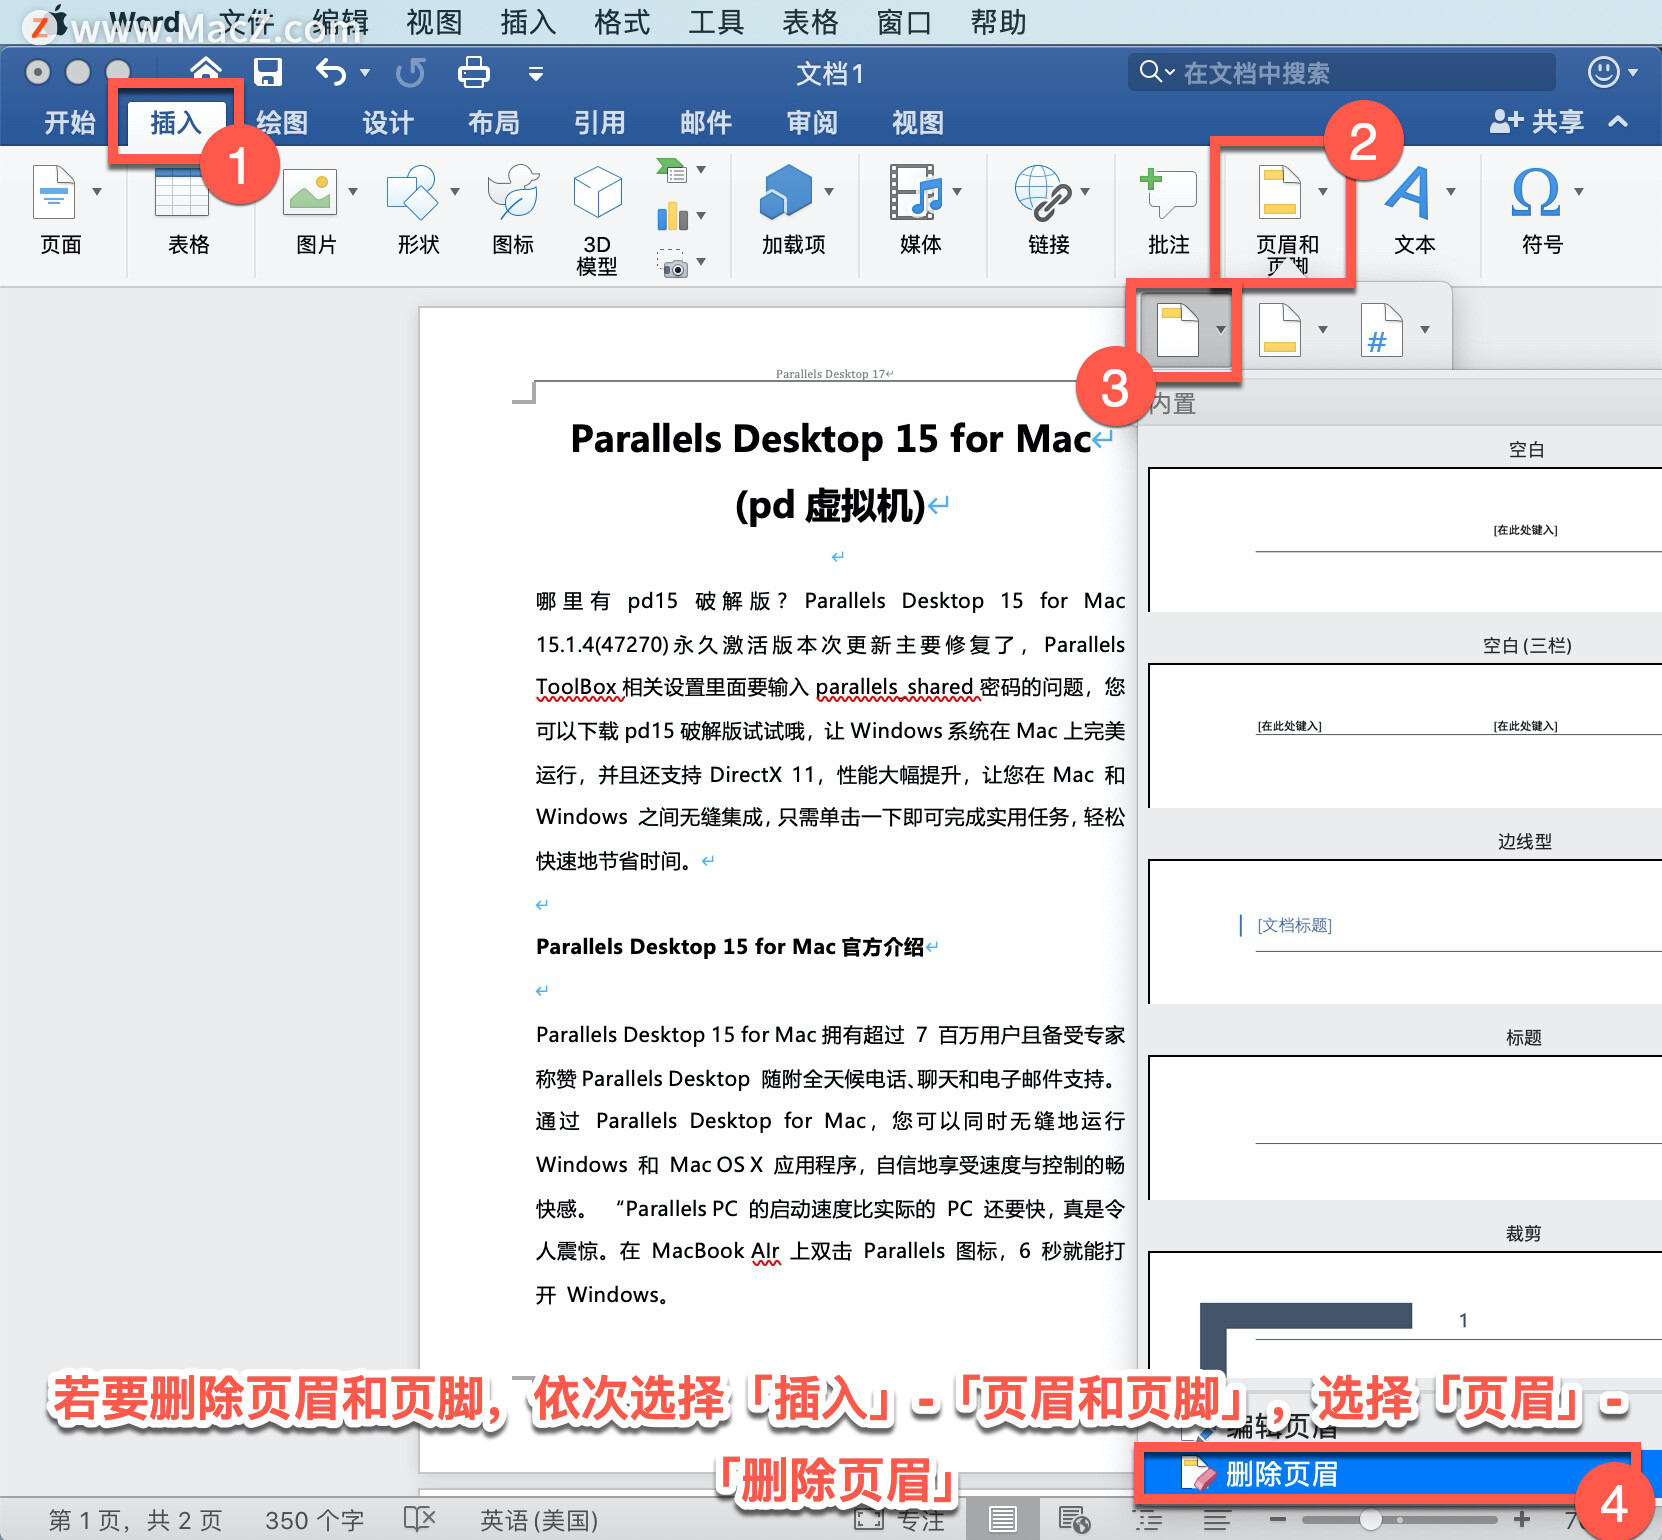1662x1540 pixels.
Task: Expand the dropdown arrow beside 媒体
Action: (x=957, y=191)
